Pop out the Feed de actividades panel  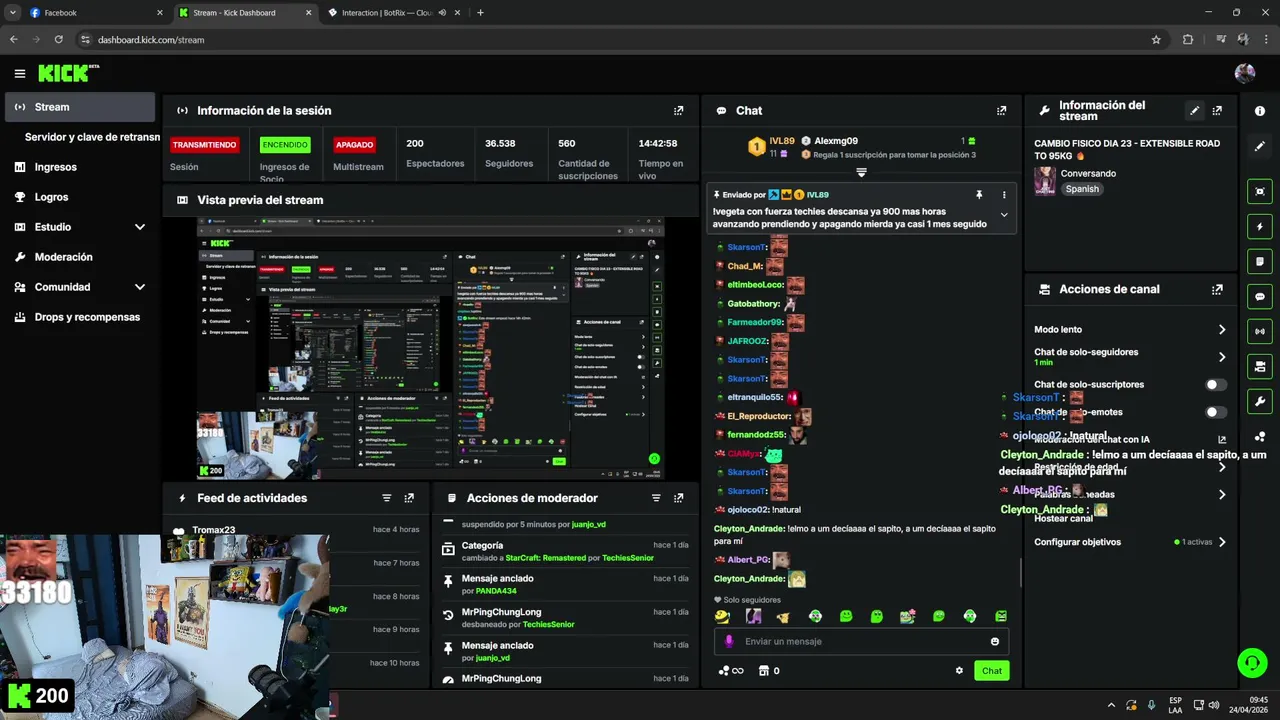coord(409,498)
